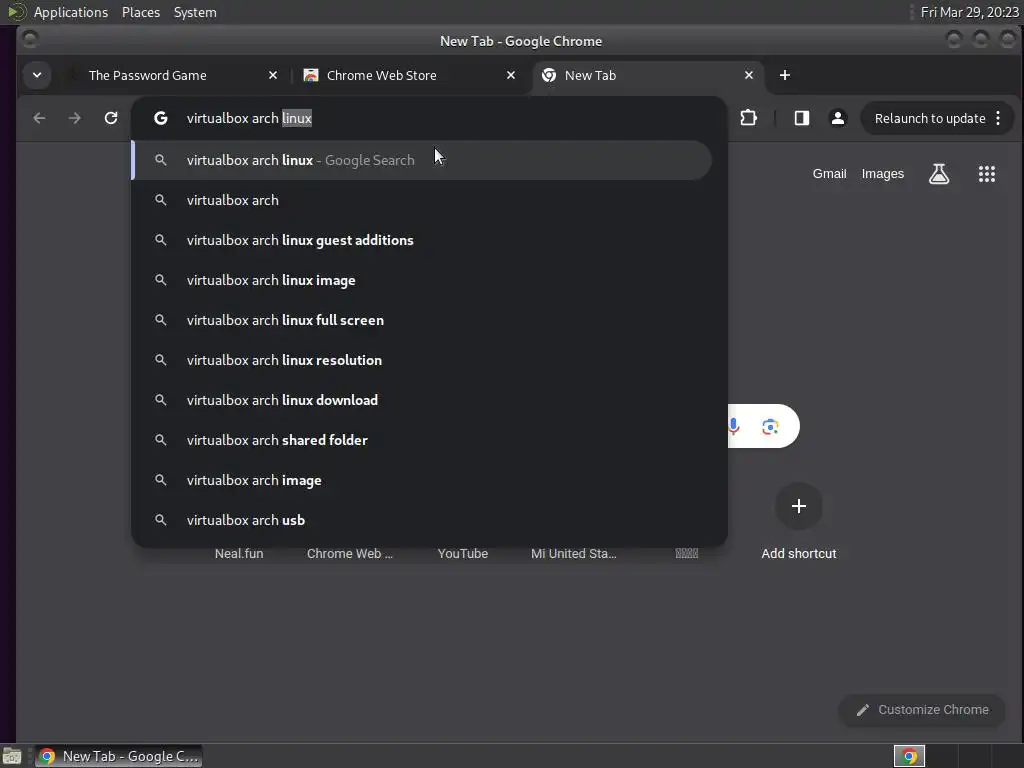Start voice search with the microphone icon
Screen dimensions: 1024x768
pyautogui.click(x=734, y=426)
